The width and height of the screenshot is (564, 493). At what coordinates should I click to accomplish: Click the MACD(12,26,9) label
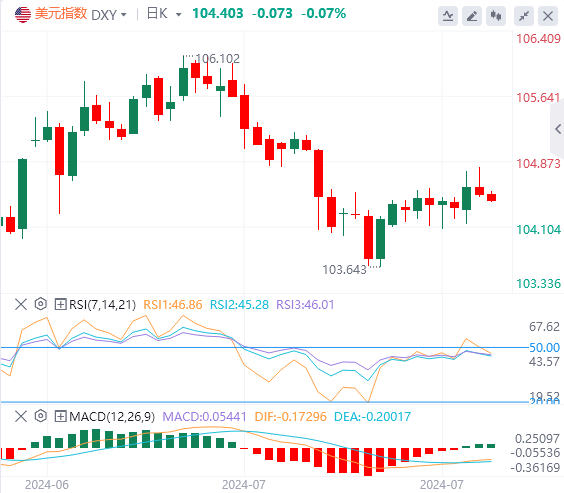(112, 417)
